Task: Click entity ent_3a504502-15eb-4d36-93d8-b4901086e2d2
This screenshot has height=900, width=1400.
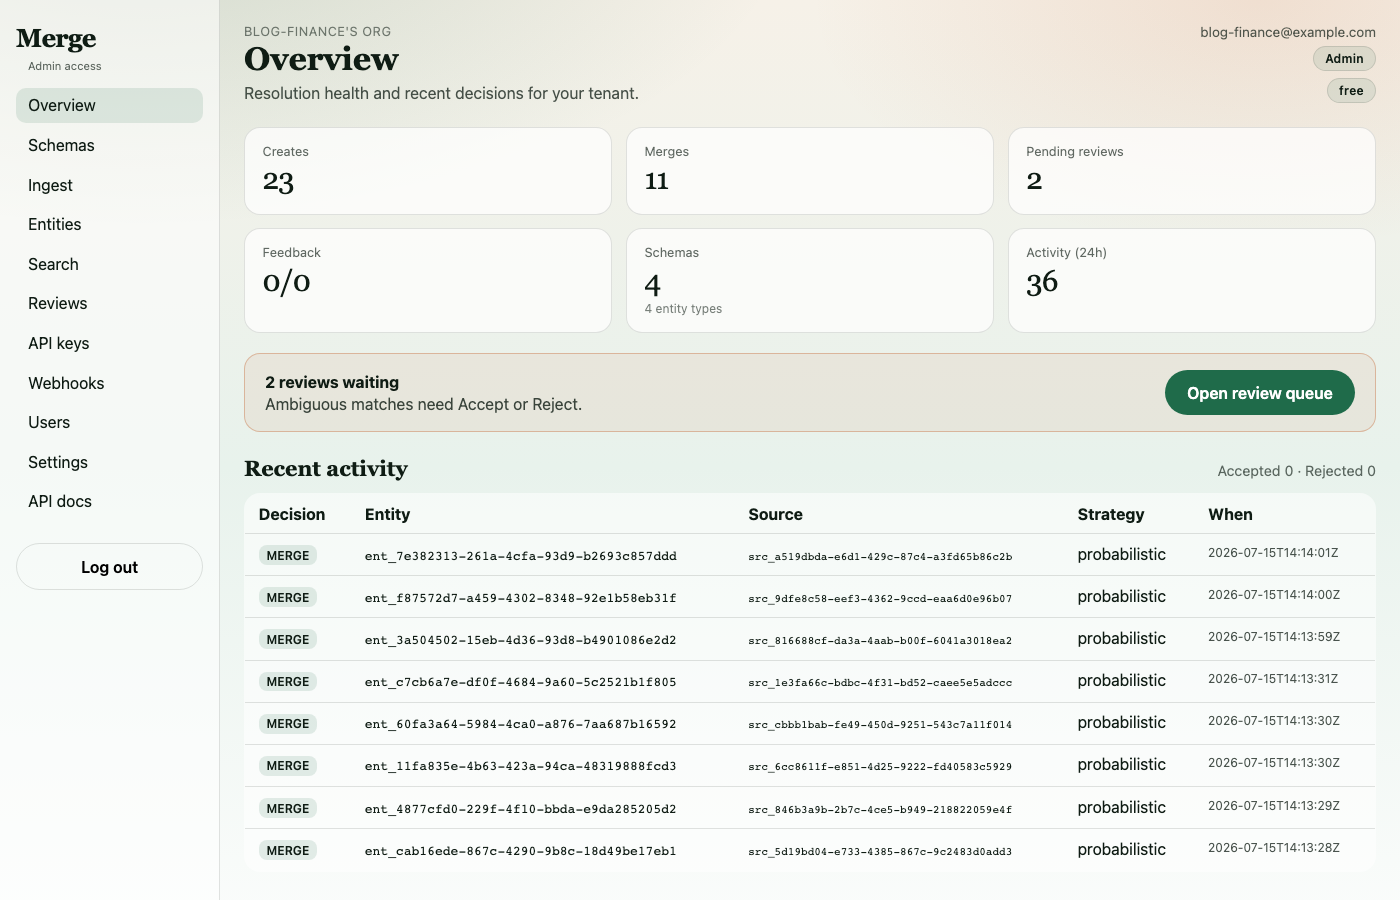Action: point(521,640)
